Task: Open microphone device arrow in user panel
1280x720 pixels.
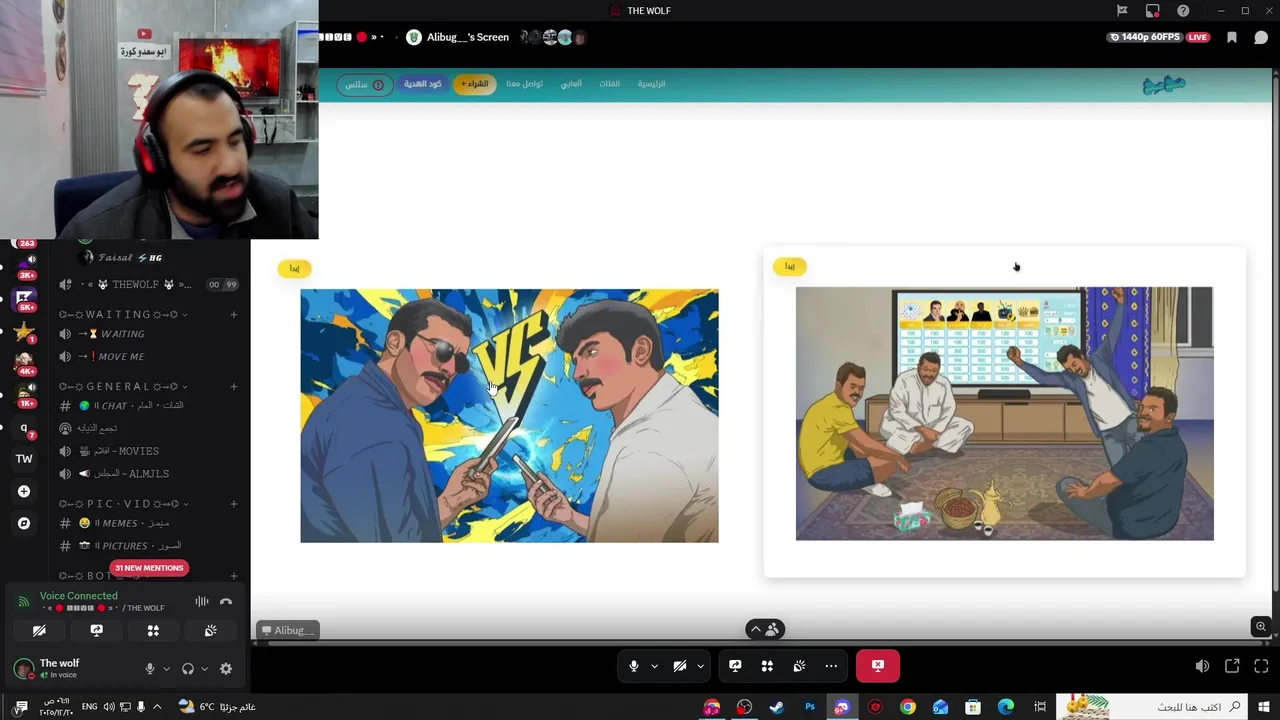Action: tap(166, 669)
